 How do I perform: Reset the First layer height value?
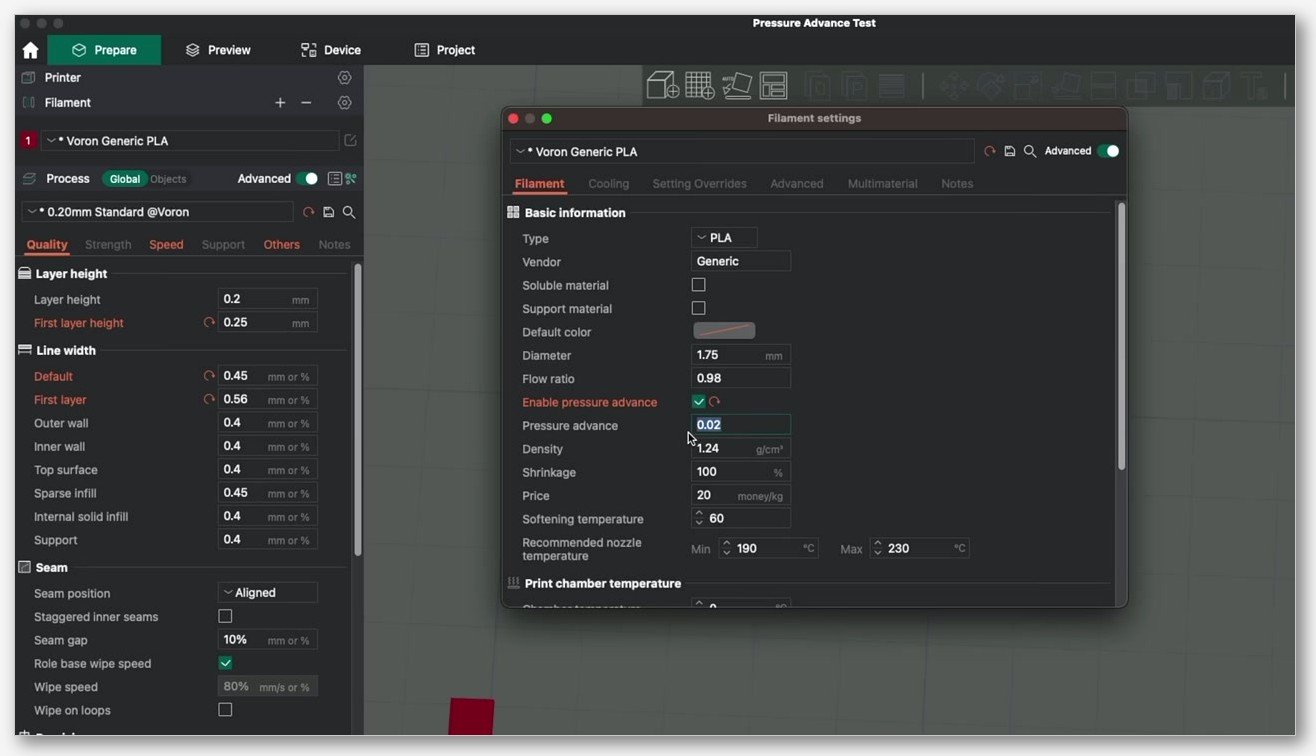point(209,323)
